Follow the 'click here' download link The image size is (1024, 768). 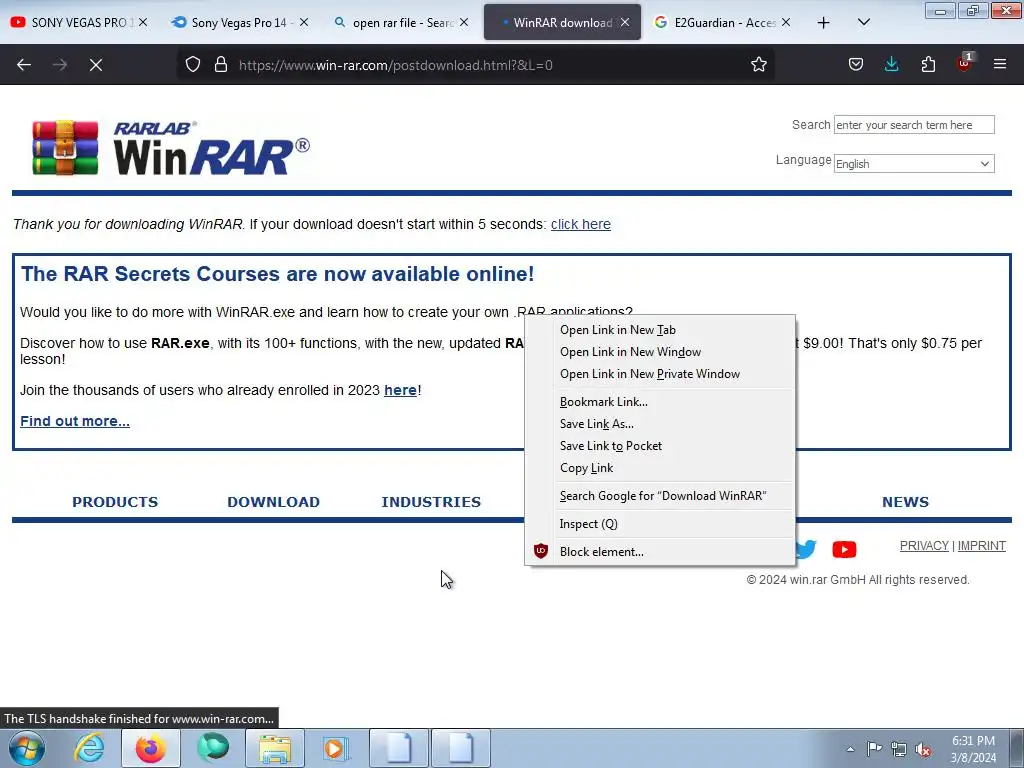[x=581, y=224]
